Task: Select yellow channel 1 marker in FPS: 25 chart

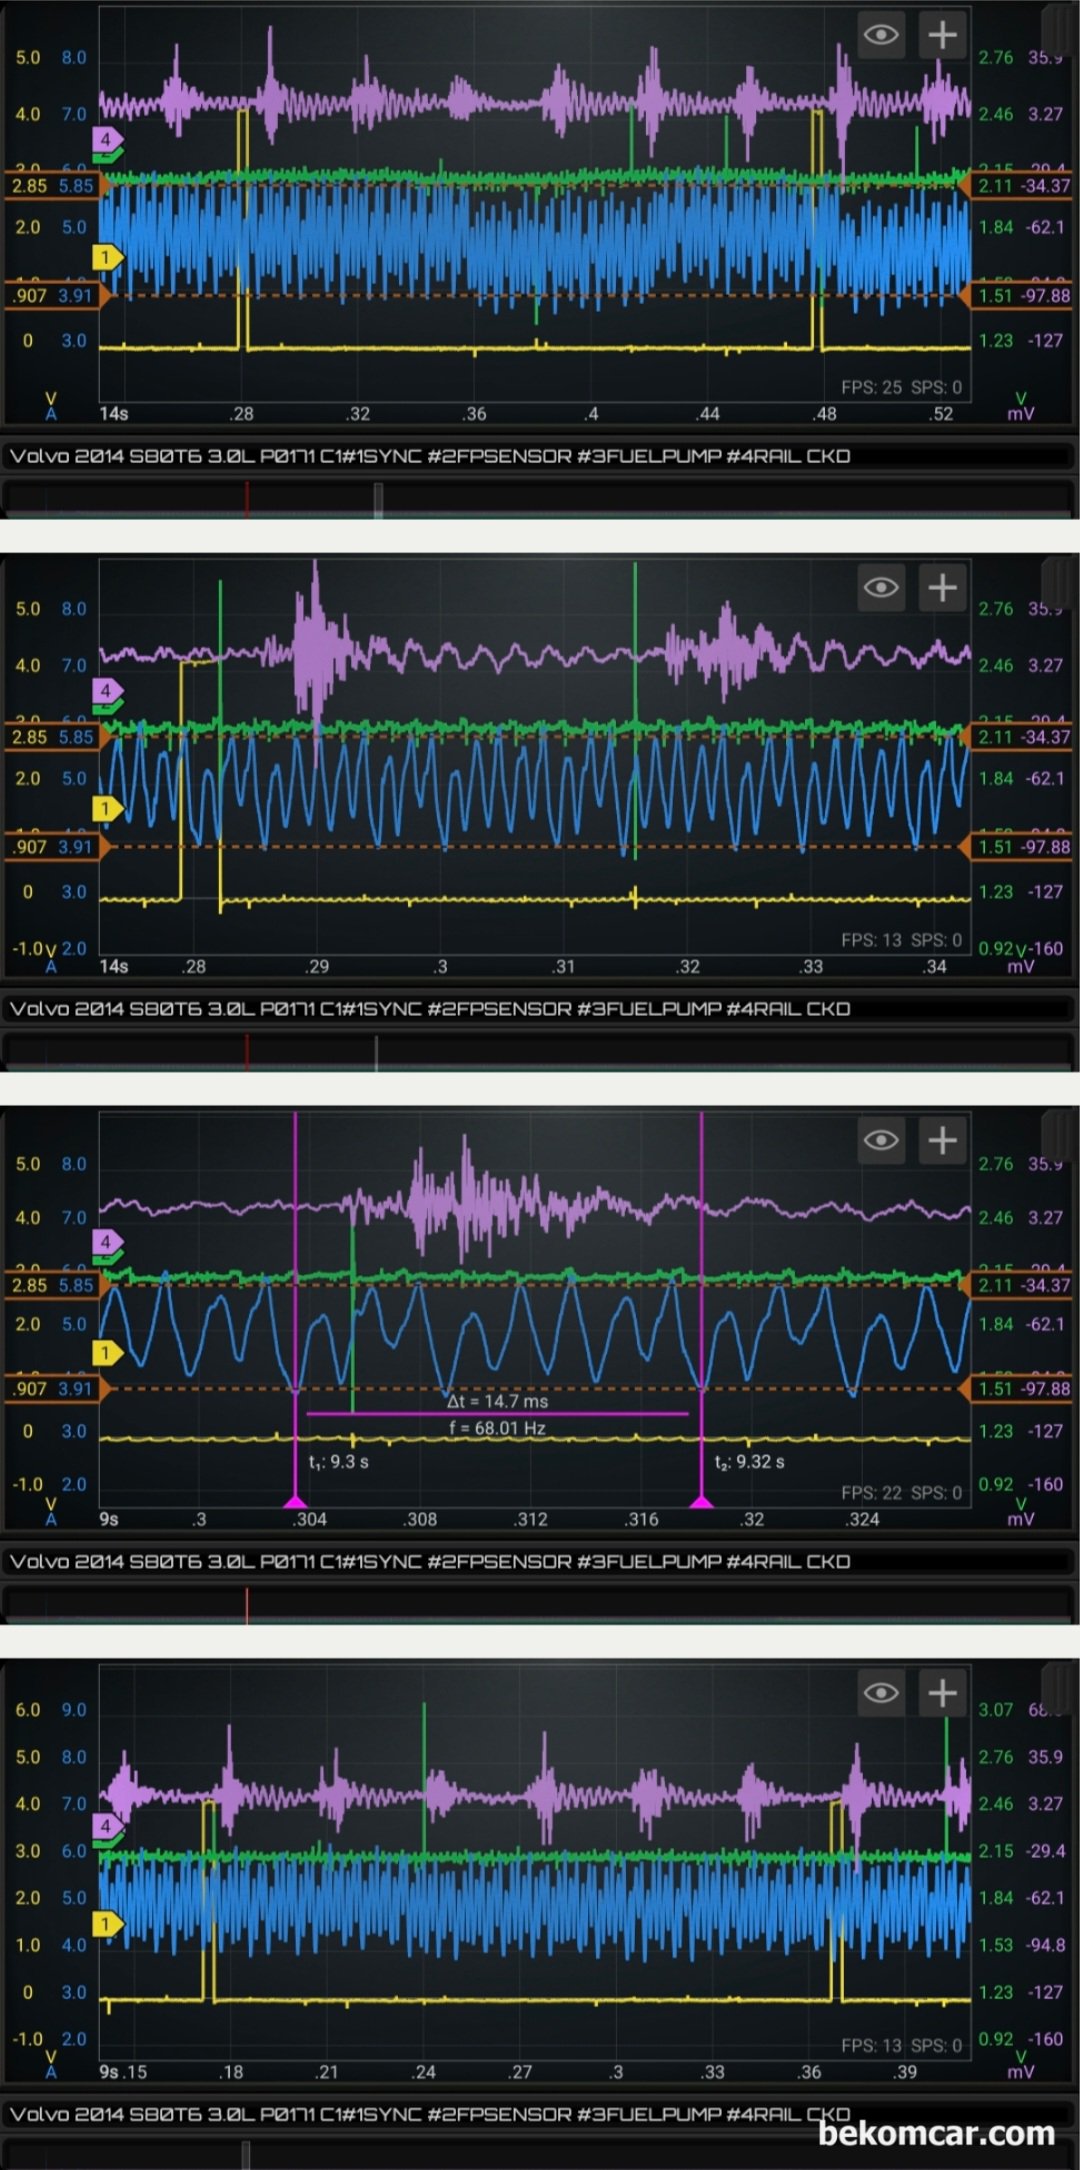Action: tap(107, 257)
